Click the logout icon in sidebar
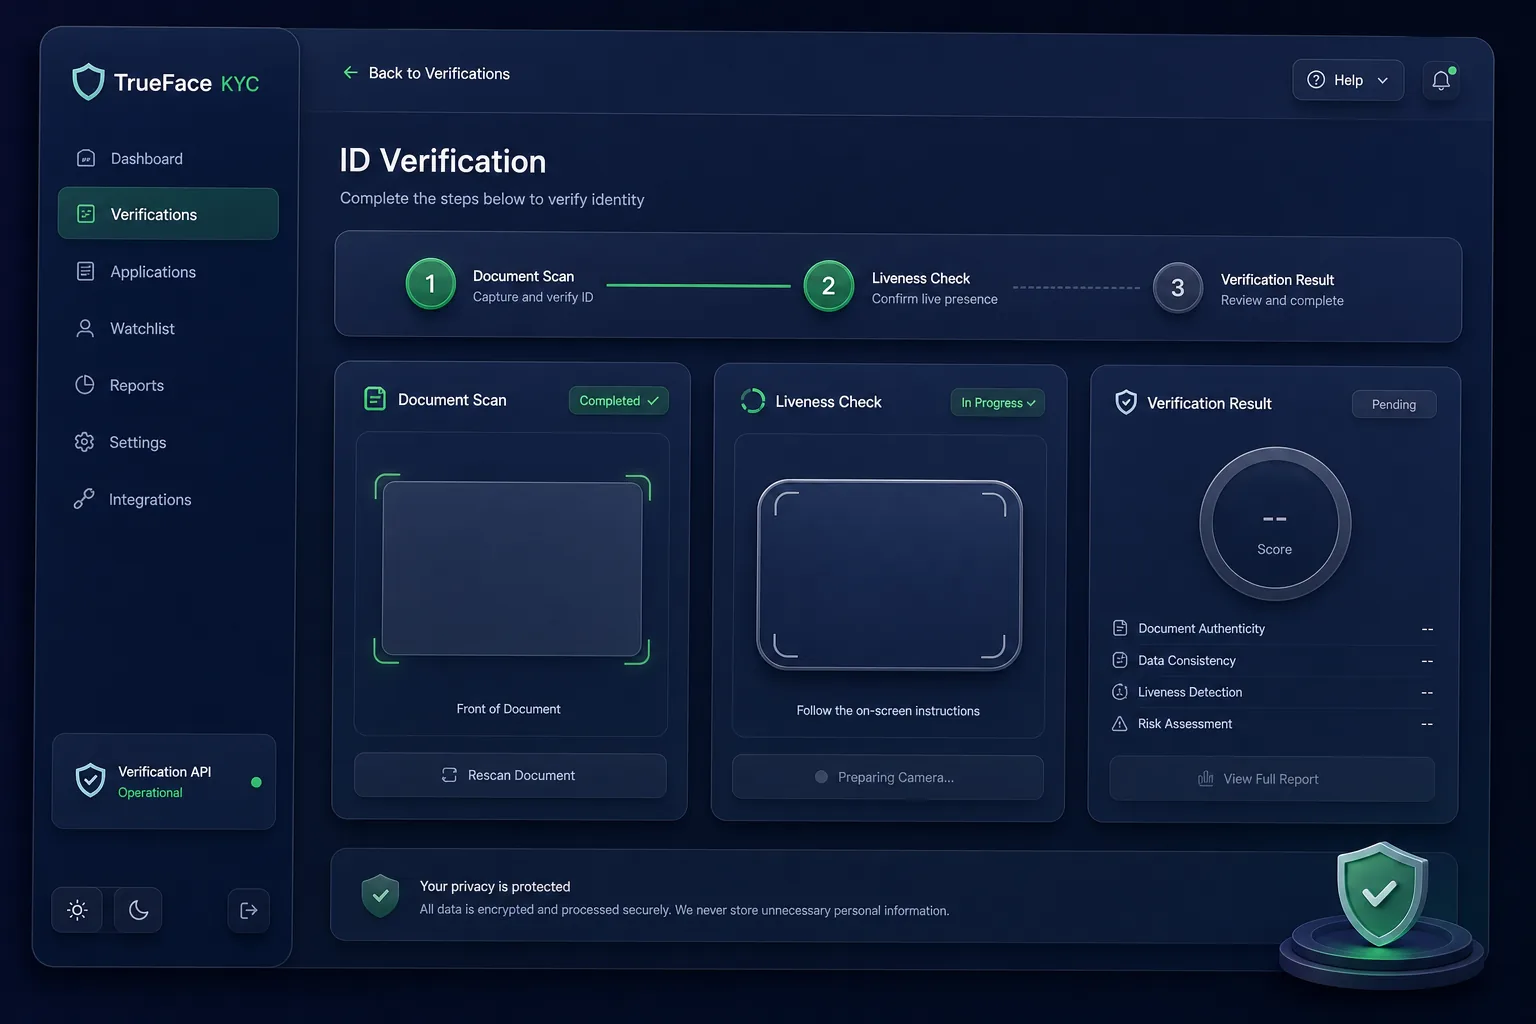 [249, 910]
